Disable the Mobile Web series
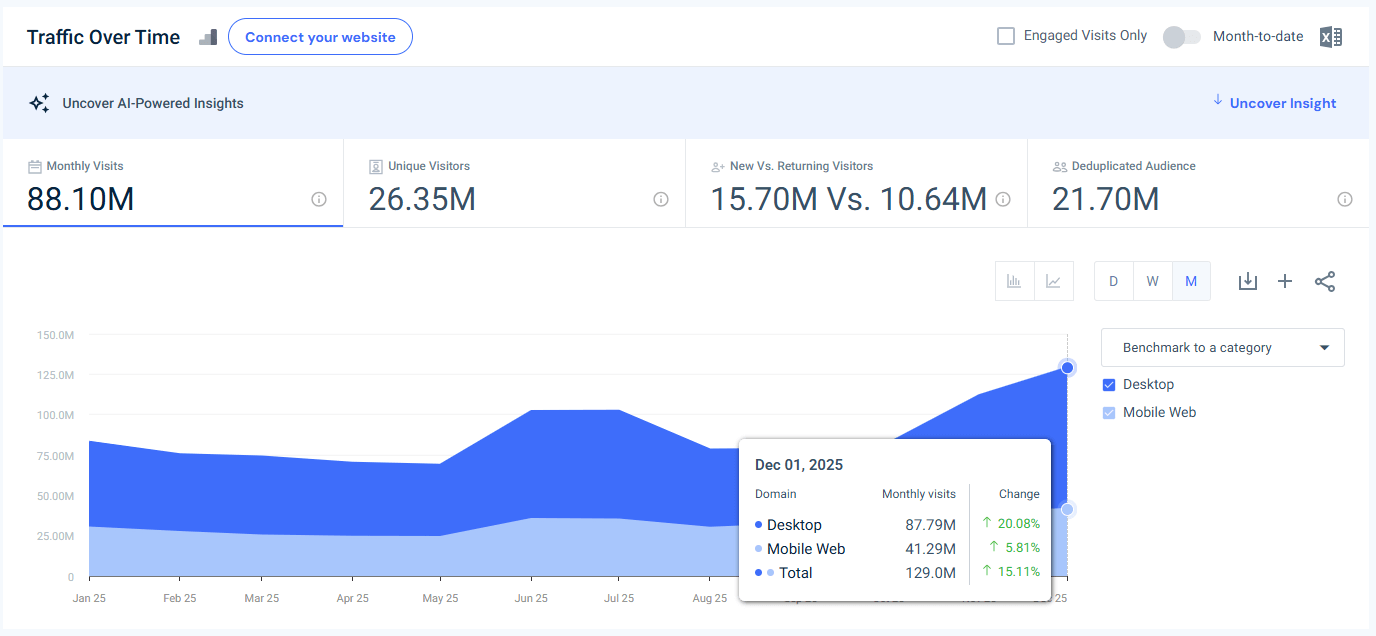 [x=1108, y=412]
